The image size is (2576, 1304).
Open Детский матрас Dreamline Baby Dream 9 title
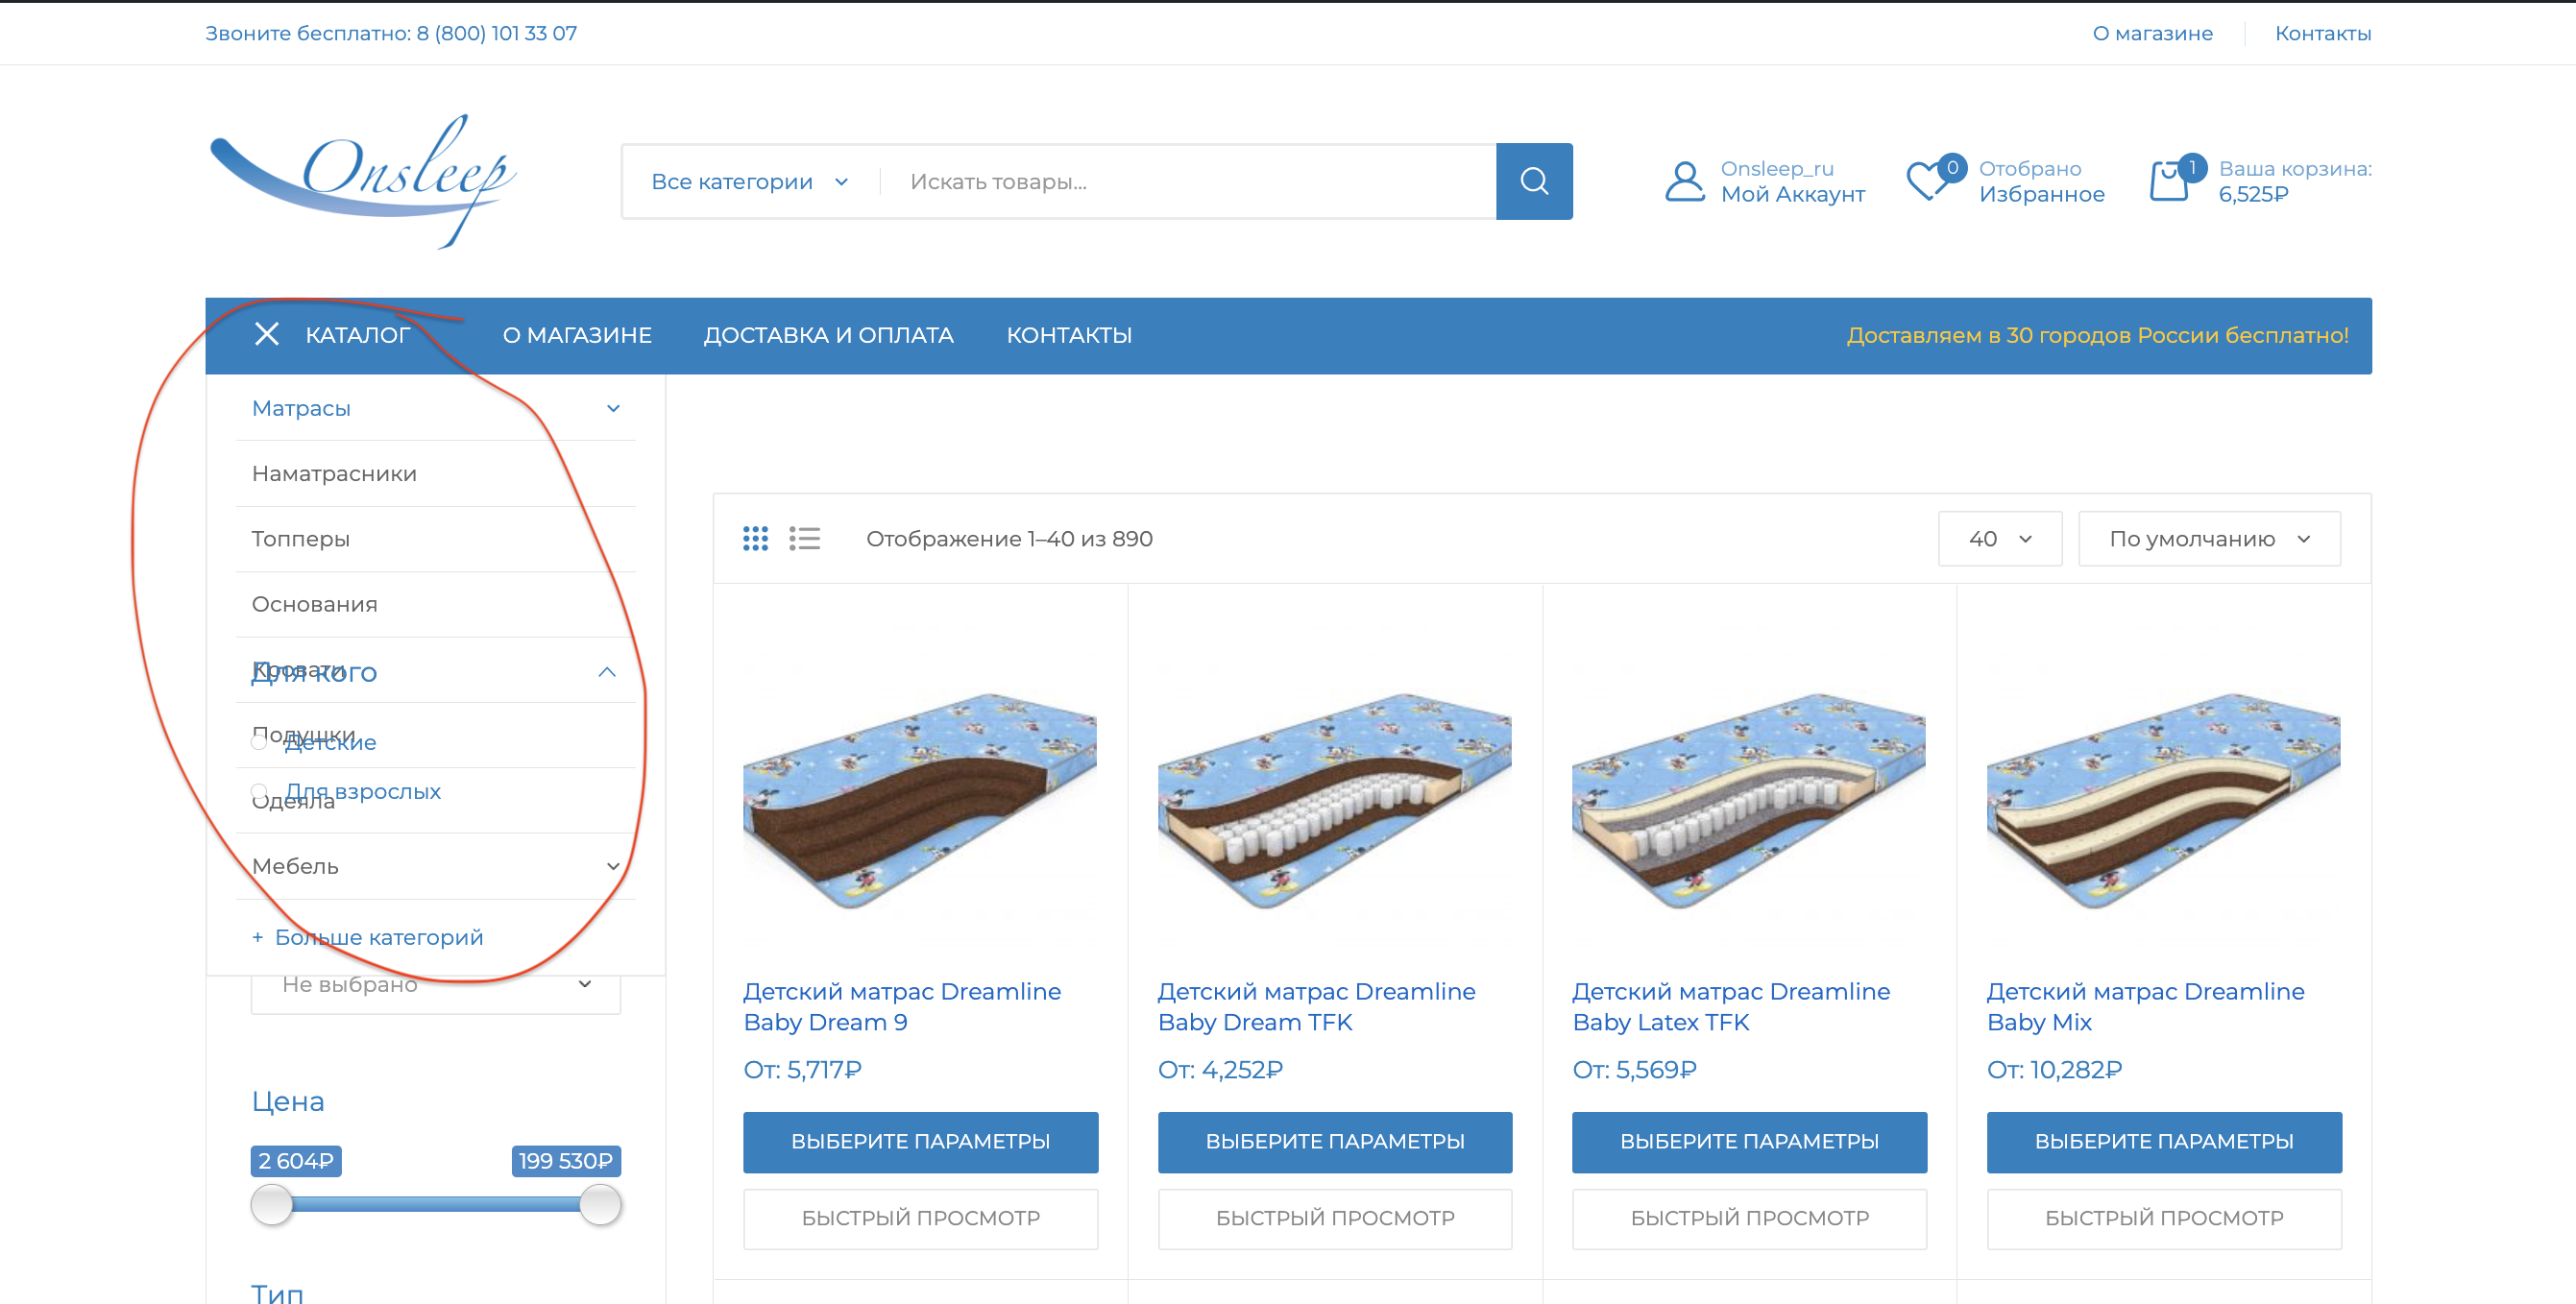pos(902,1006)
